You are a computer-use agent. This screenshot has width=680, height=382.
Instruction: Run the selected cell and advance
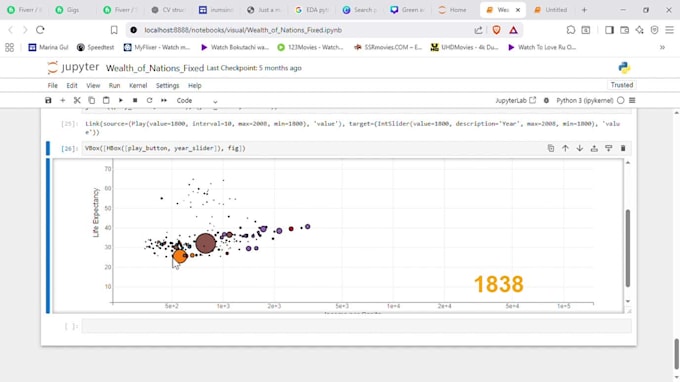[121, 100]
